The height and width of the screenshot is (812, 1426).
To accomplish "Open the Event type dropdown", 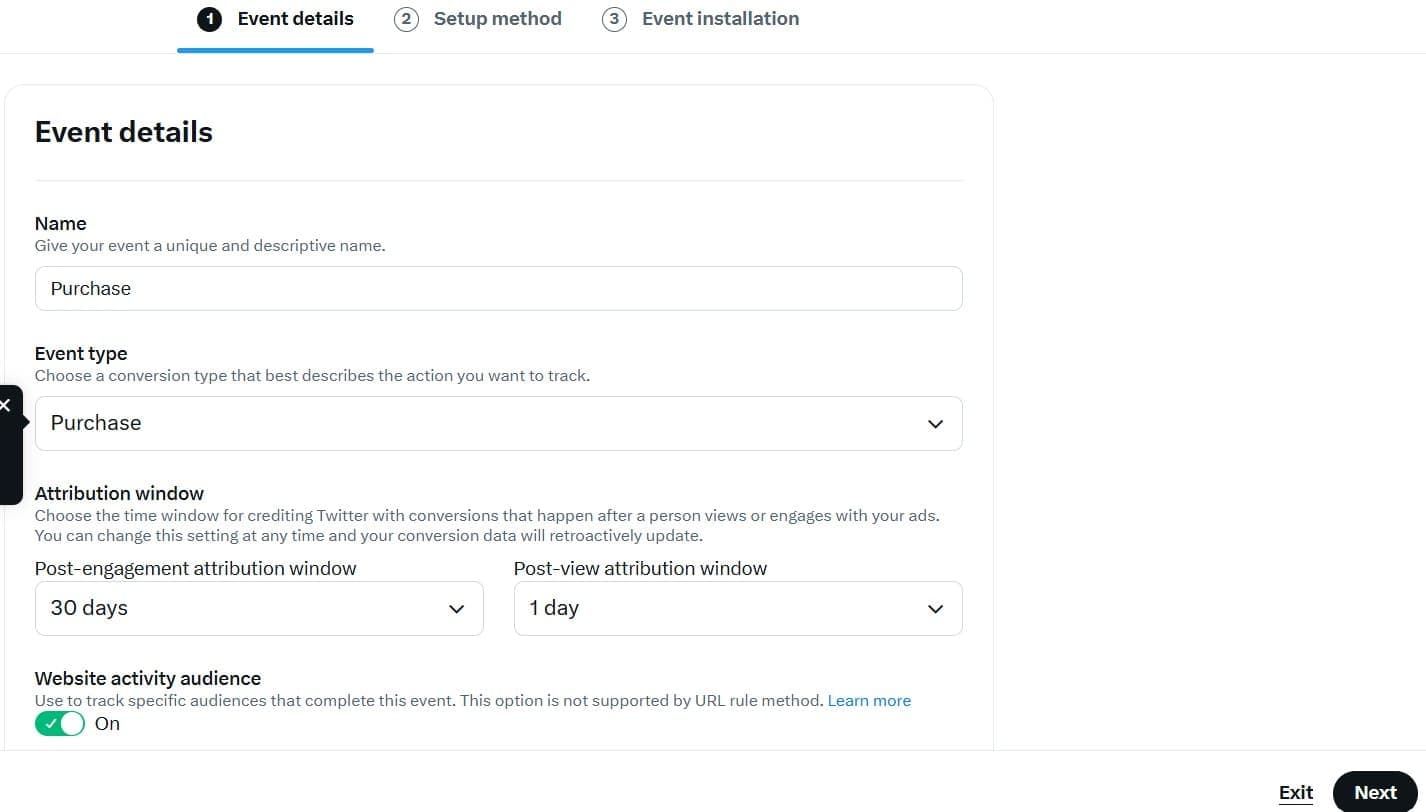I will [x=498, y=423].
